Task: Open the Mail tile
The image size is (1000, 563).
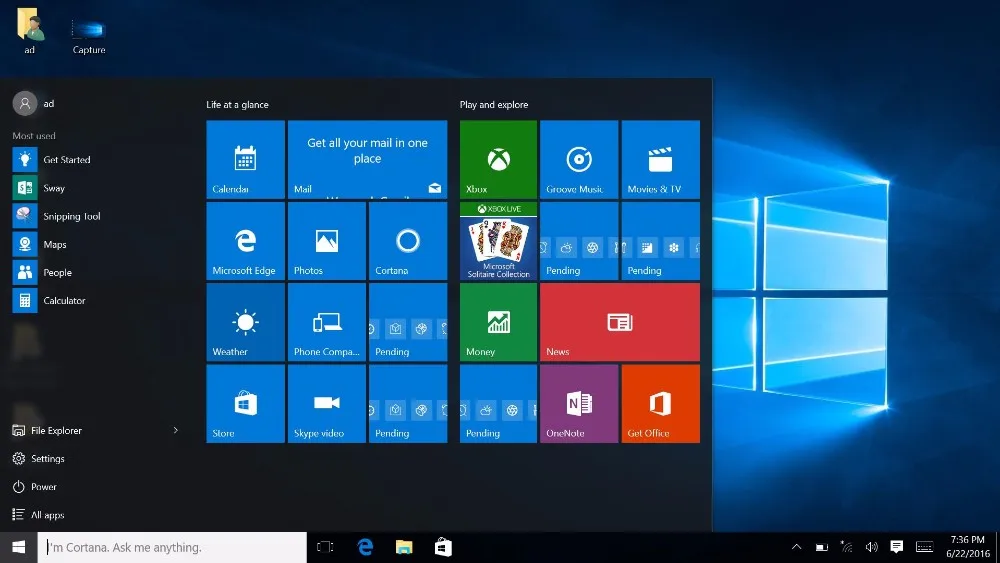Action: click(x=367, y=159)
